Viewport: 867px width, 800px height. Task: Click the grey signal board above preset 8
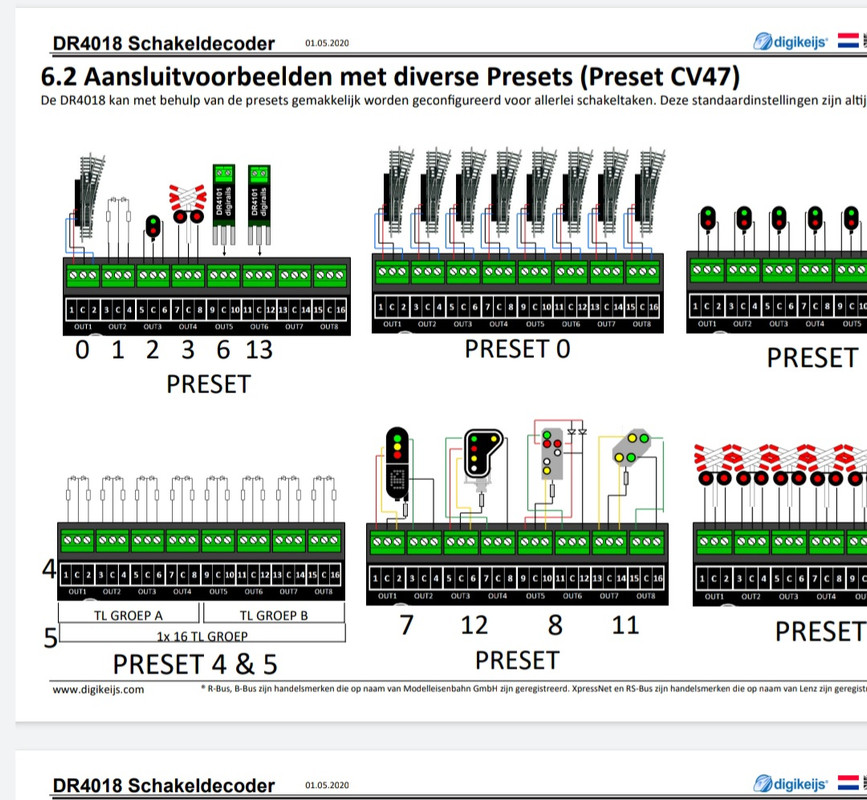point(552,453)
